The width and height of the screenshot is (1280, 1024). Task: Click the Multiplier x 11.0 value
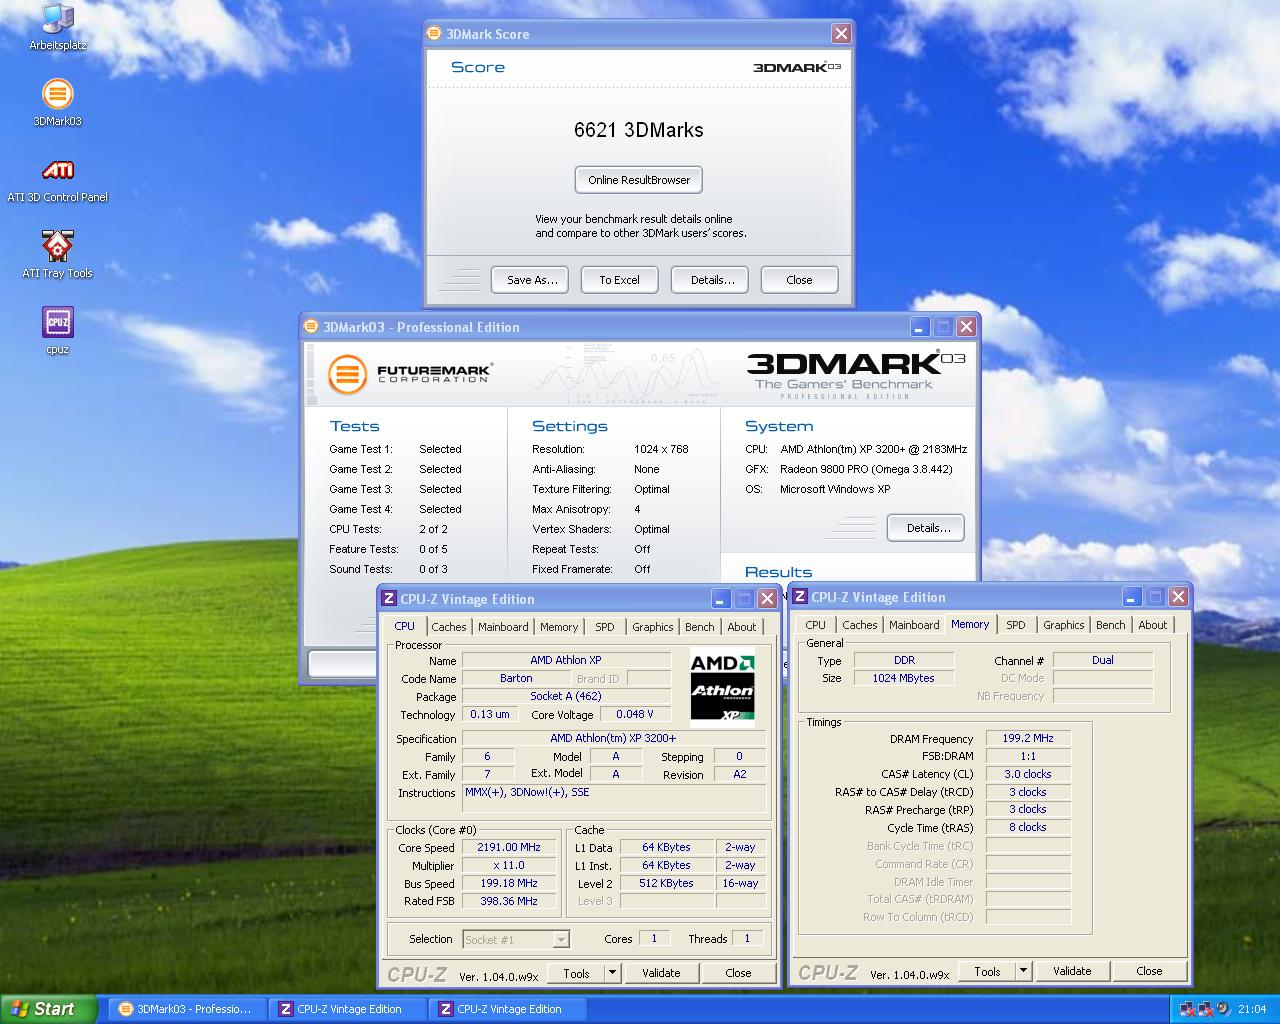click(508, 865)
